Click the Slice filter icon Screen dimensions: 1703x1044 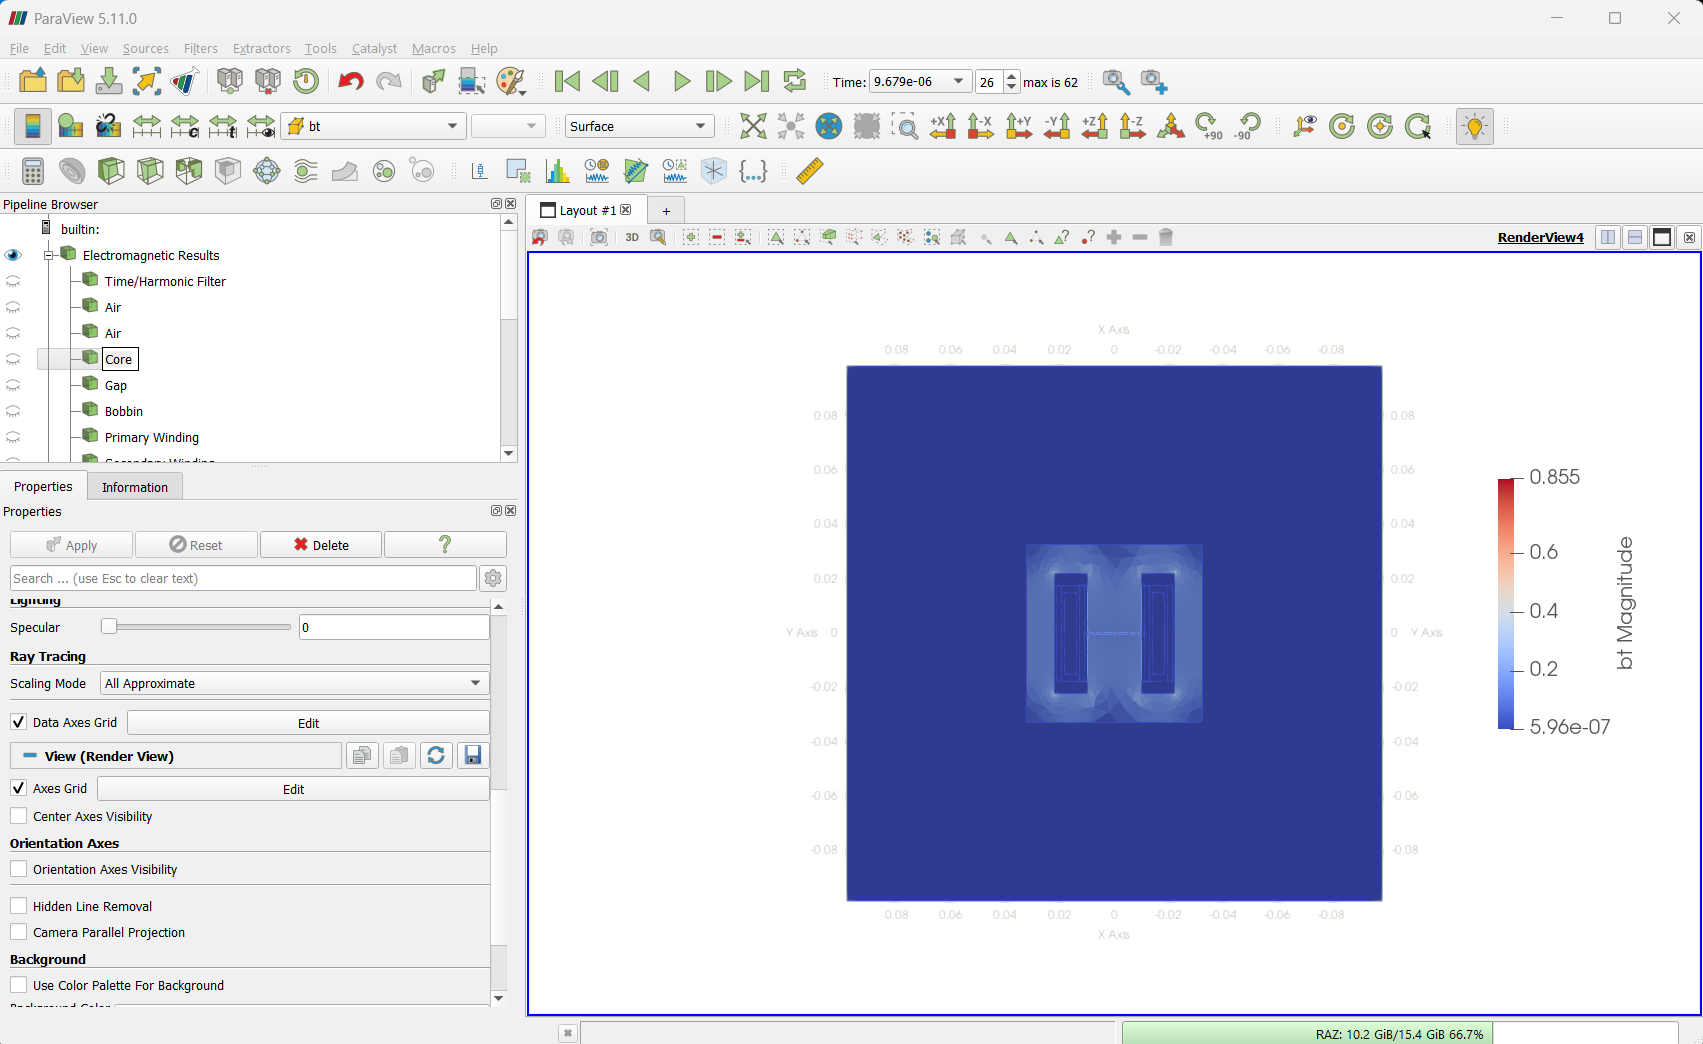150,171
